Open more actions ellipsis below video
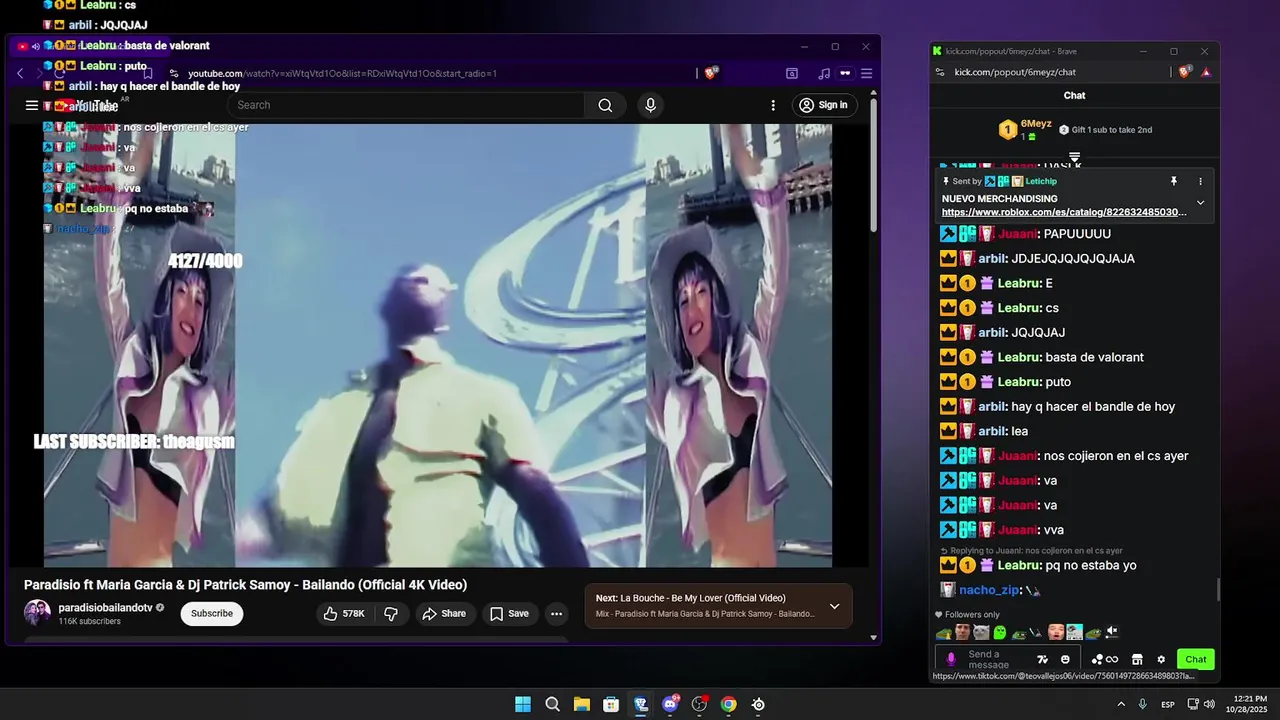This screenshot has height=720, width=1280. pyautogui.click(x=557, y=613)
